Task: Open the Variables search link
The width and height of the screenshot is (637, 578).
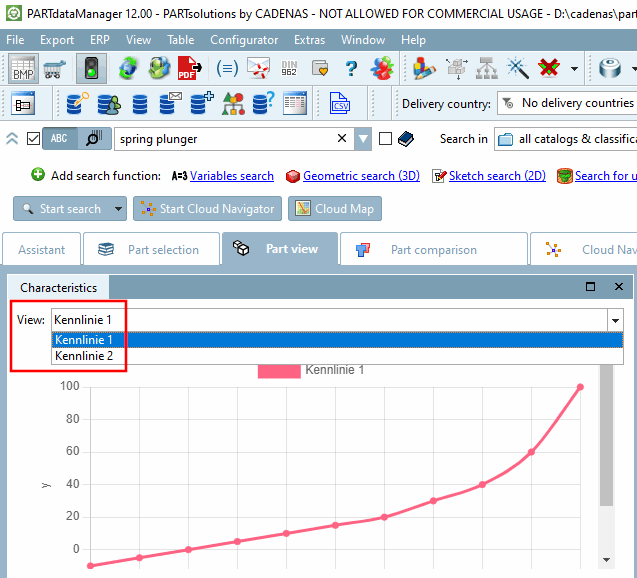Action: click(x=232, y=176)
